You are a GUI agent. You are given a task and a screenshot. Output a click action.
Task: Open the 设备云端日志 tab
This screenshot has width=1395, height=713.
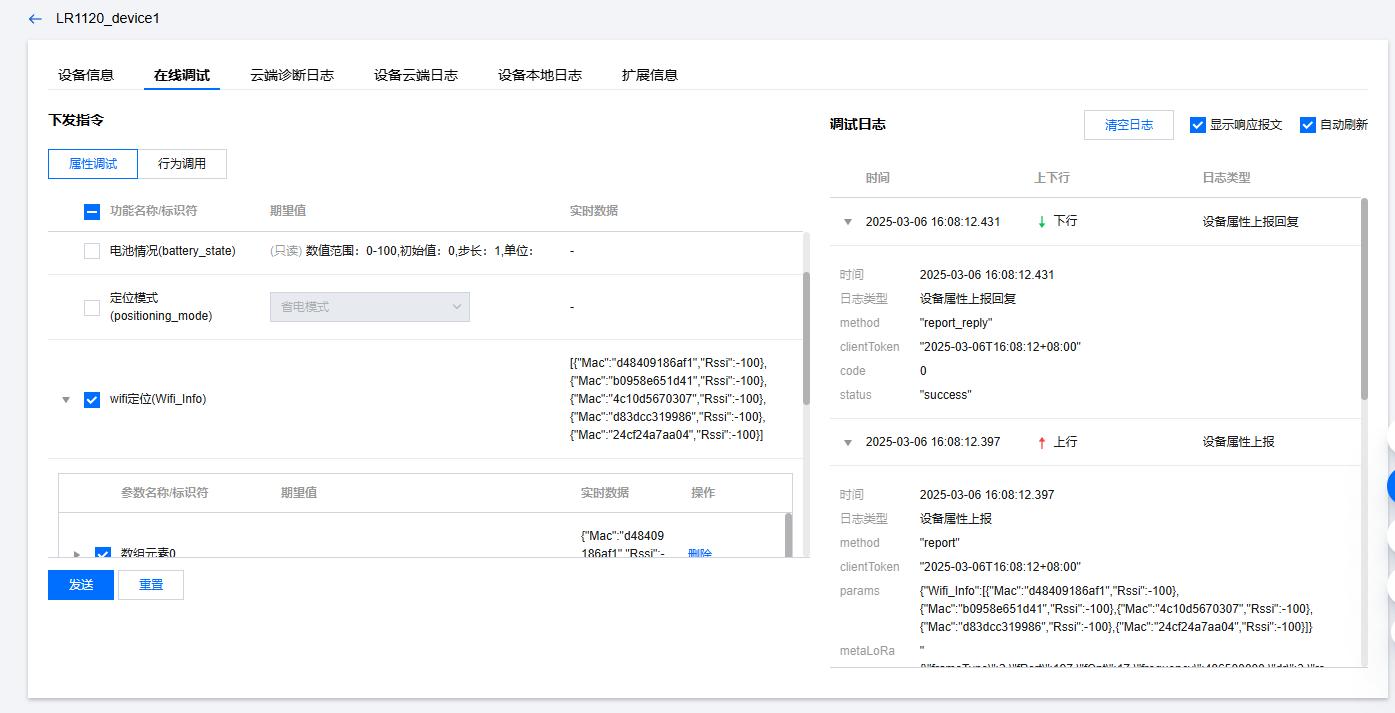tap(416, 75)
